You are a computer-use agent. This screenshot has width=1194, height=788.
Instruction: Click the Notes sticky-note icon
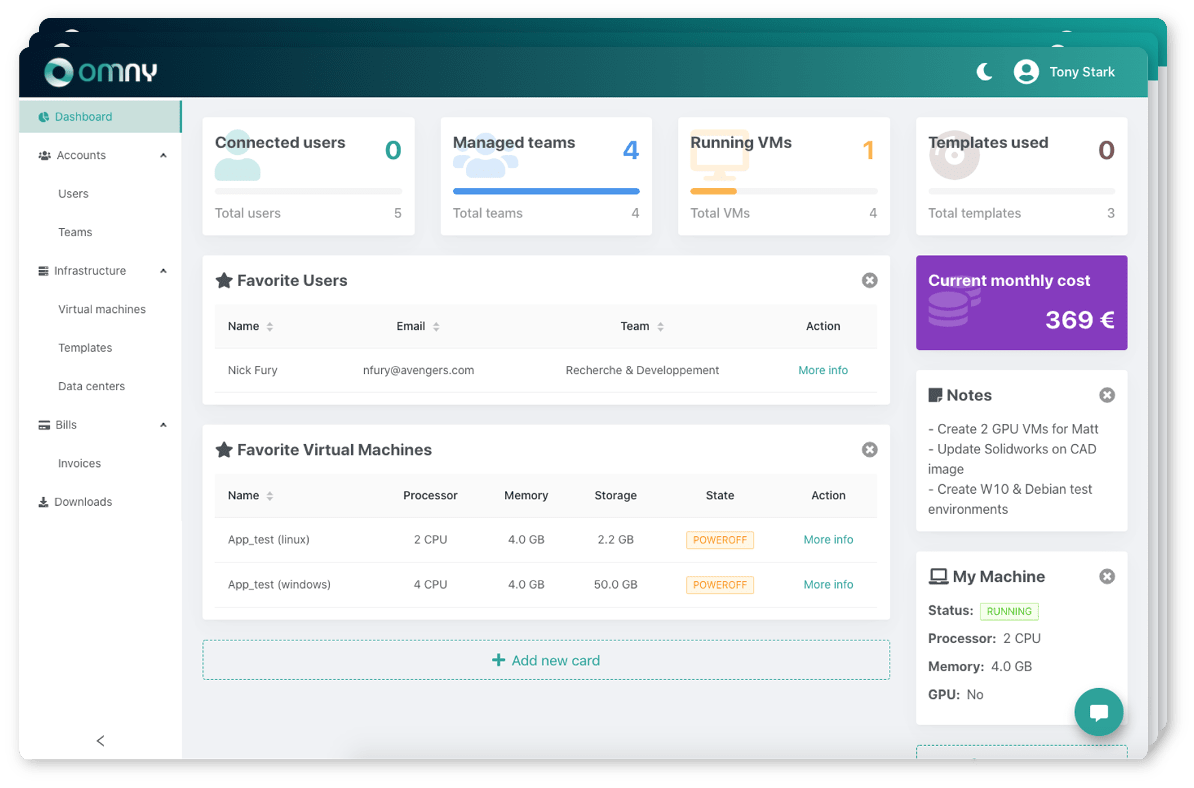pyautogui.click(x=935, y=395)
